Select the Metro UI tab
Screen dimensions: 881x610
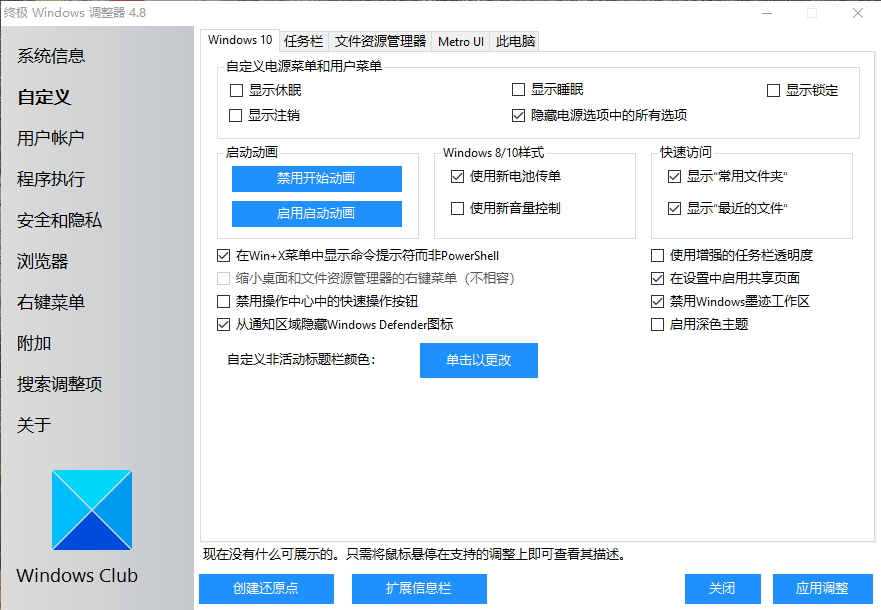460,41
